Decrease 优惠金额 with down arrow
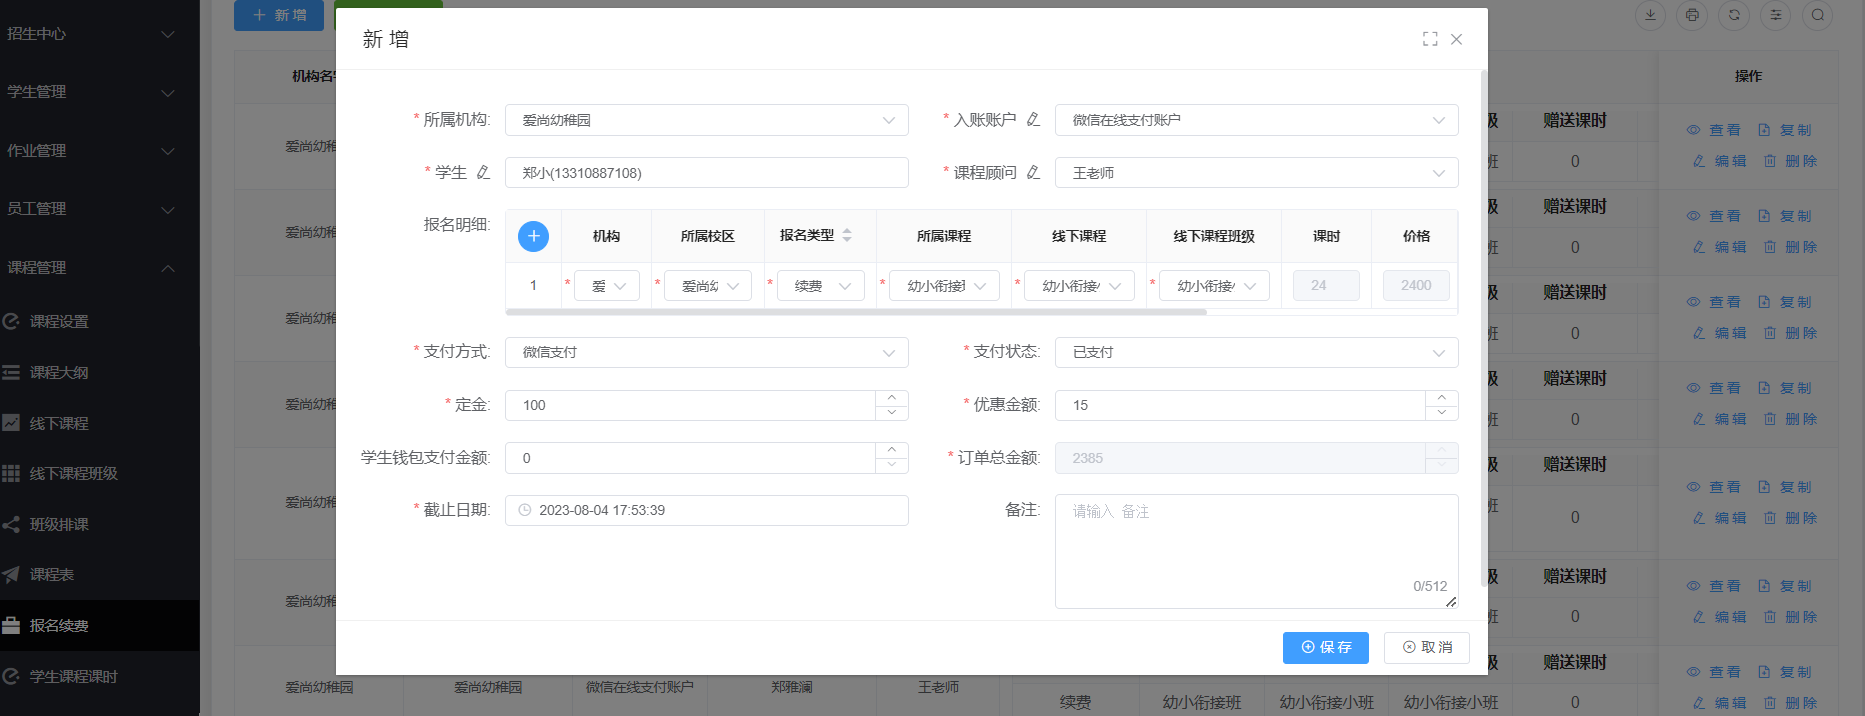Screen dimensions: 1865x716 [1442, 412]
